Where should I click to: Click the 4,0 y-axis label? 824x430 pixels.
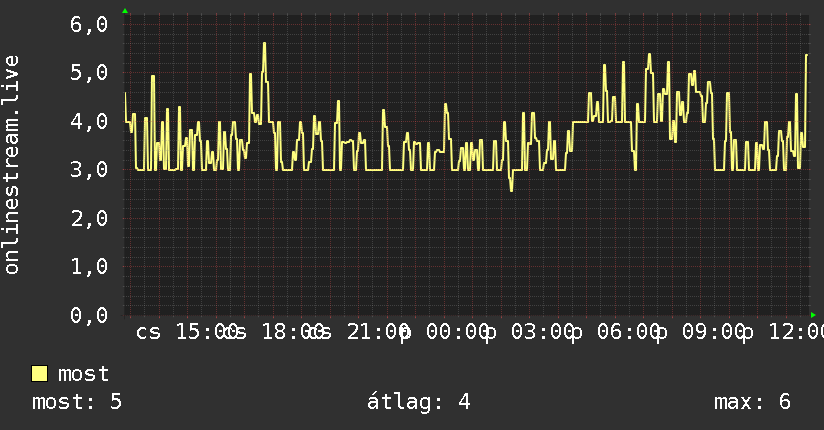tap(89, 121)
